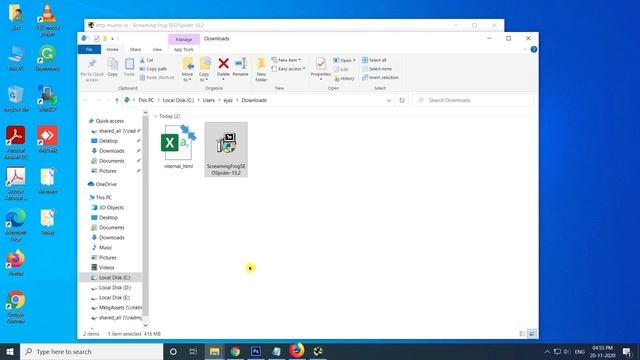Open the Copy to dropdown
Screen dimensions: 640x360
[204, 70]
